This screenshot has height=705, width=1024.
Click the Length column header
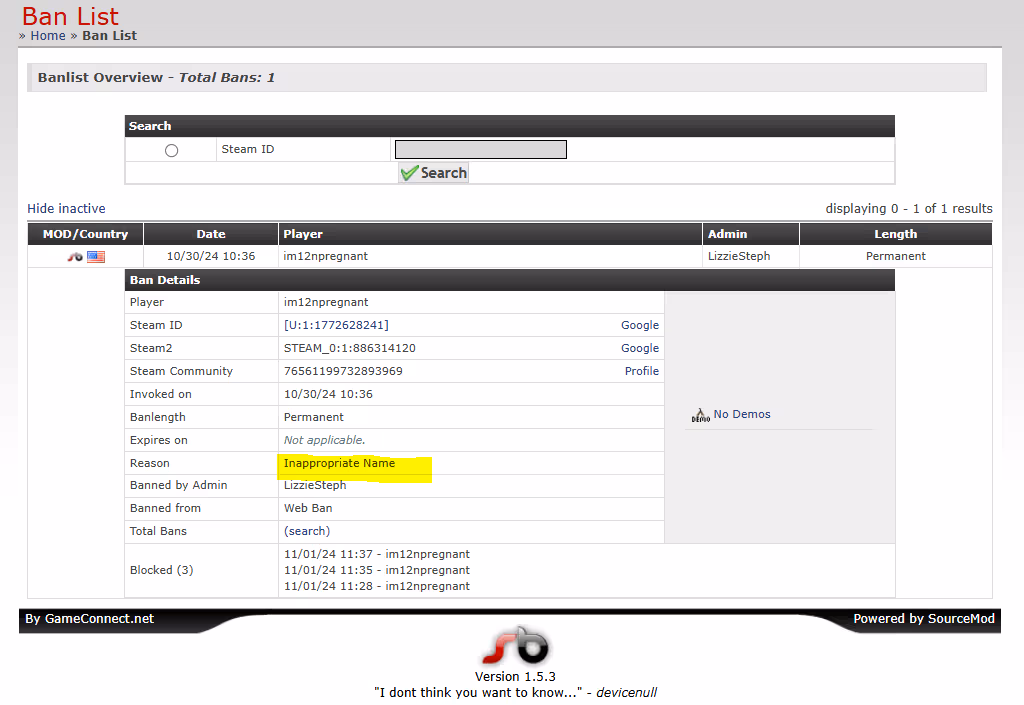coord(896,234)
